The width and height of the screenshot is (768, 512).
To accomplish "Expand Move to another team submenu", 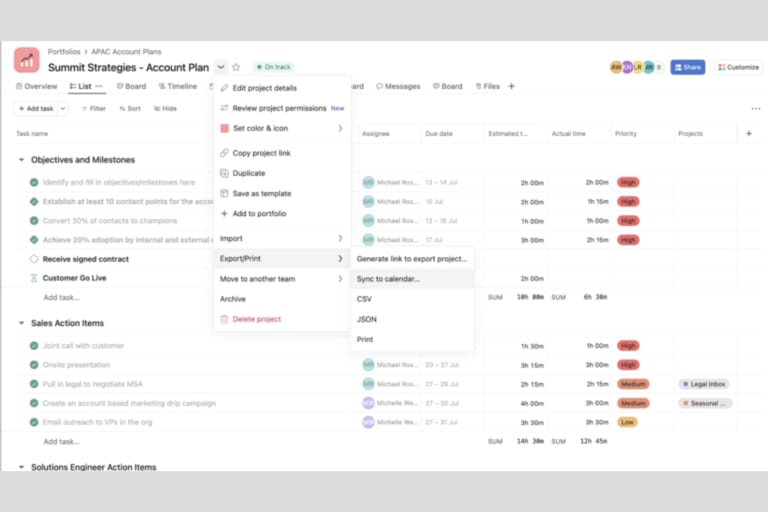I will point(282,279).
